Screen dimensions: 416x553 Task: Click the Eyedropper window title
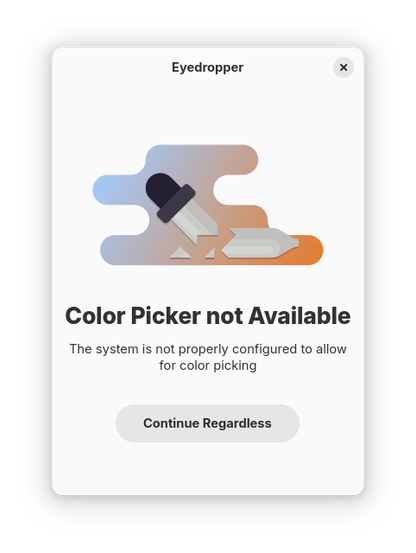pos(207,67)
